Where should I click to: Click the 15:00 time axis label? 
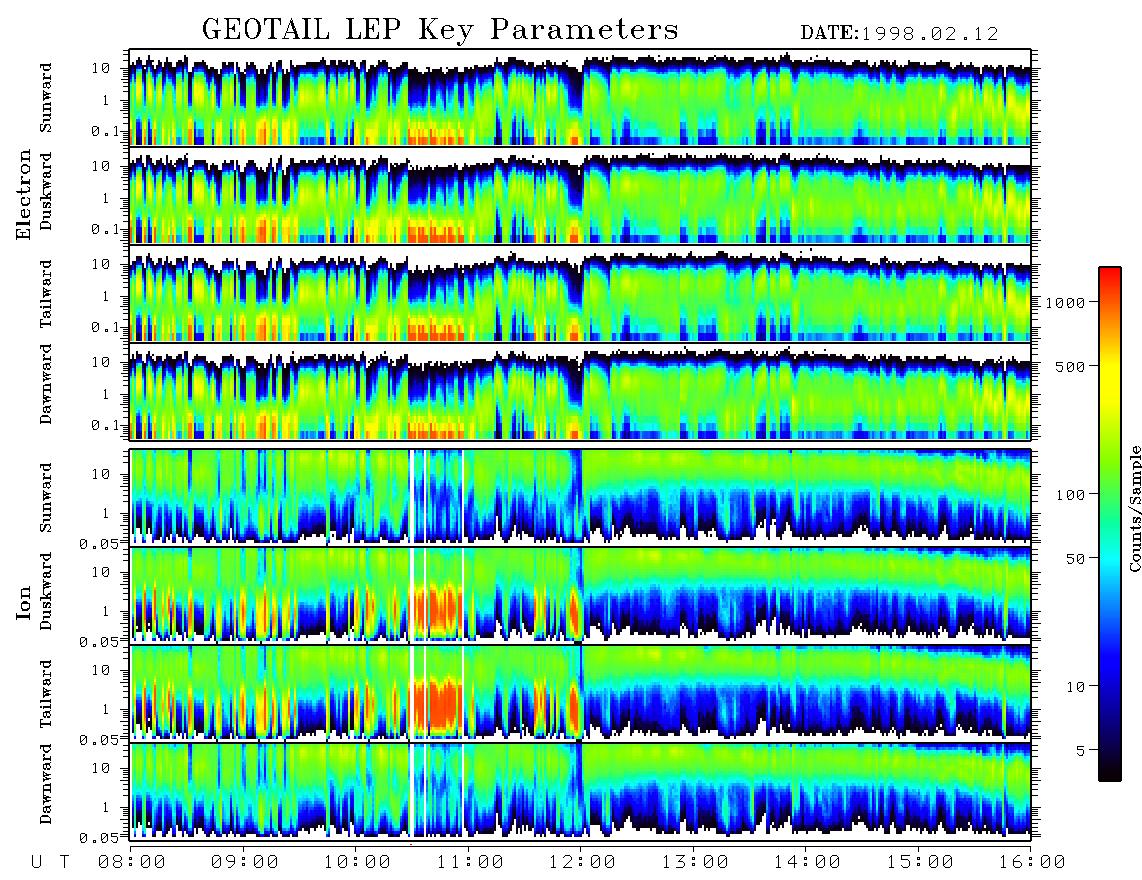point(920,862)
